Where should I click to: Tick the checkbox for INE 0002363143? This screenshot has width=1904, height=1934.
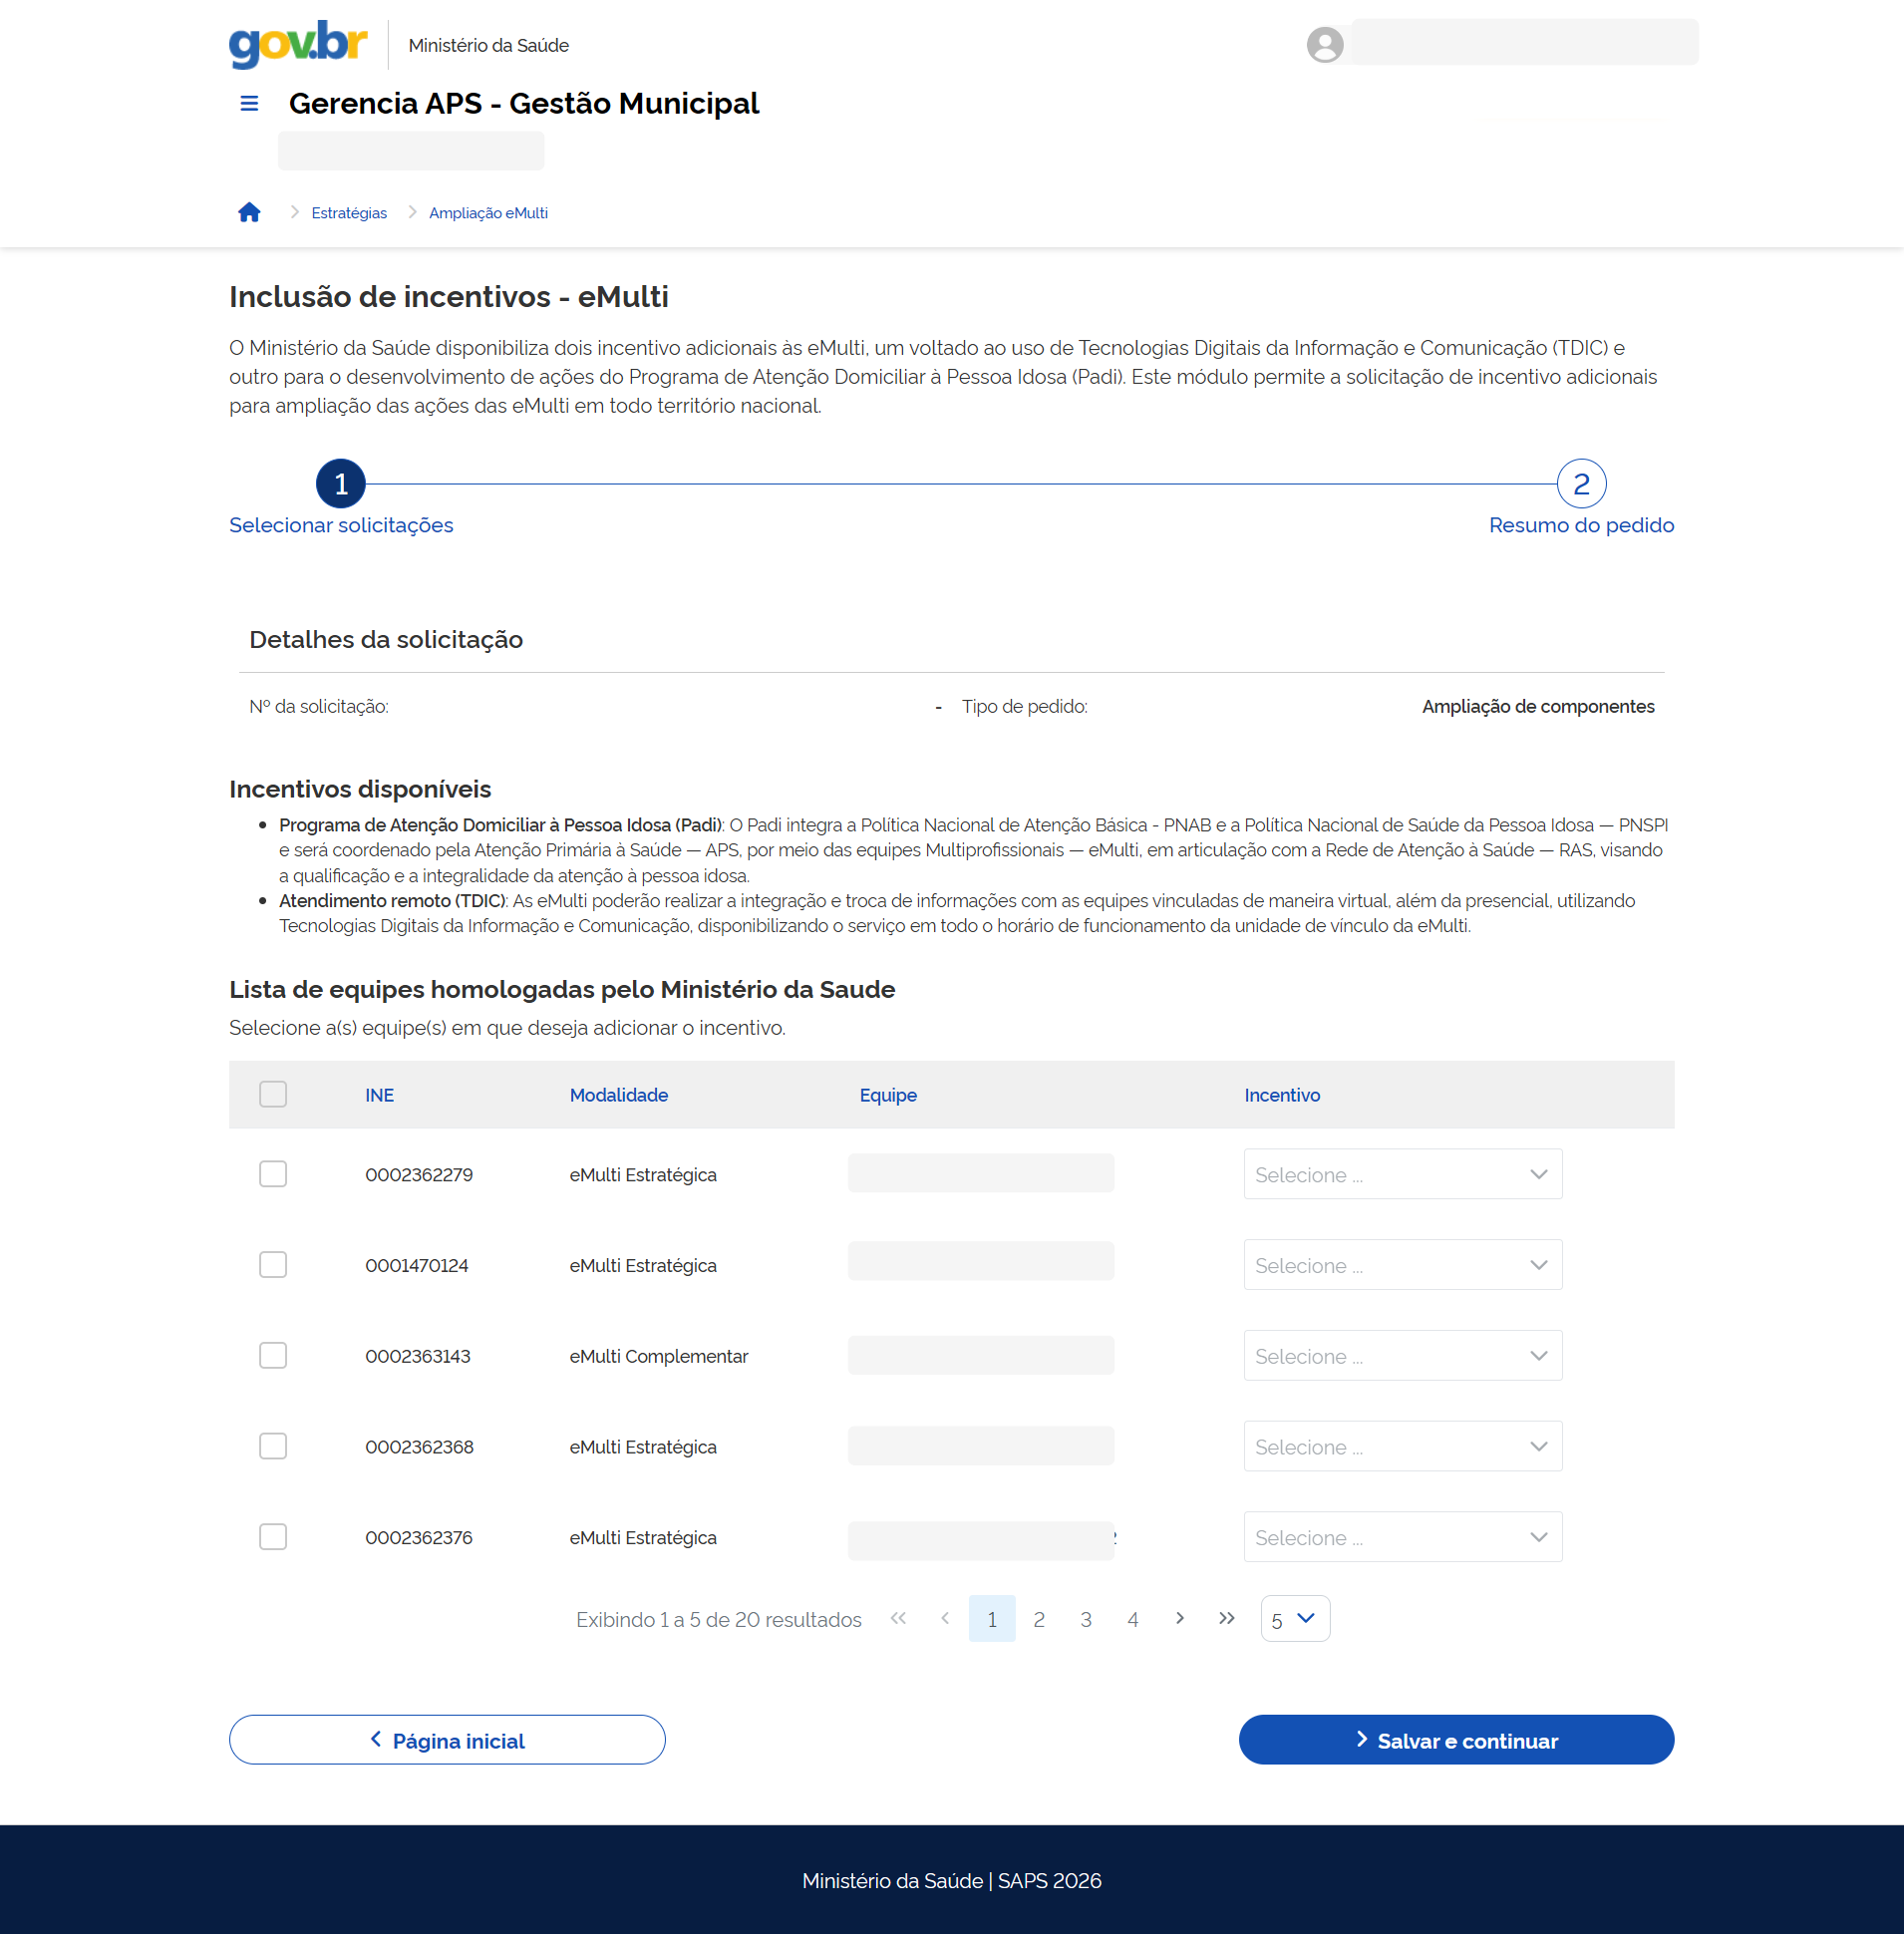pos(273,1355)
